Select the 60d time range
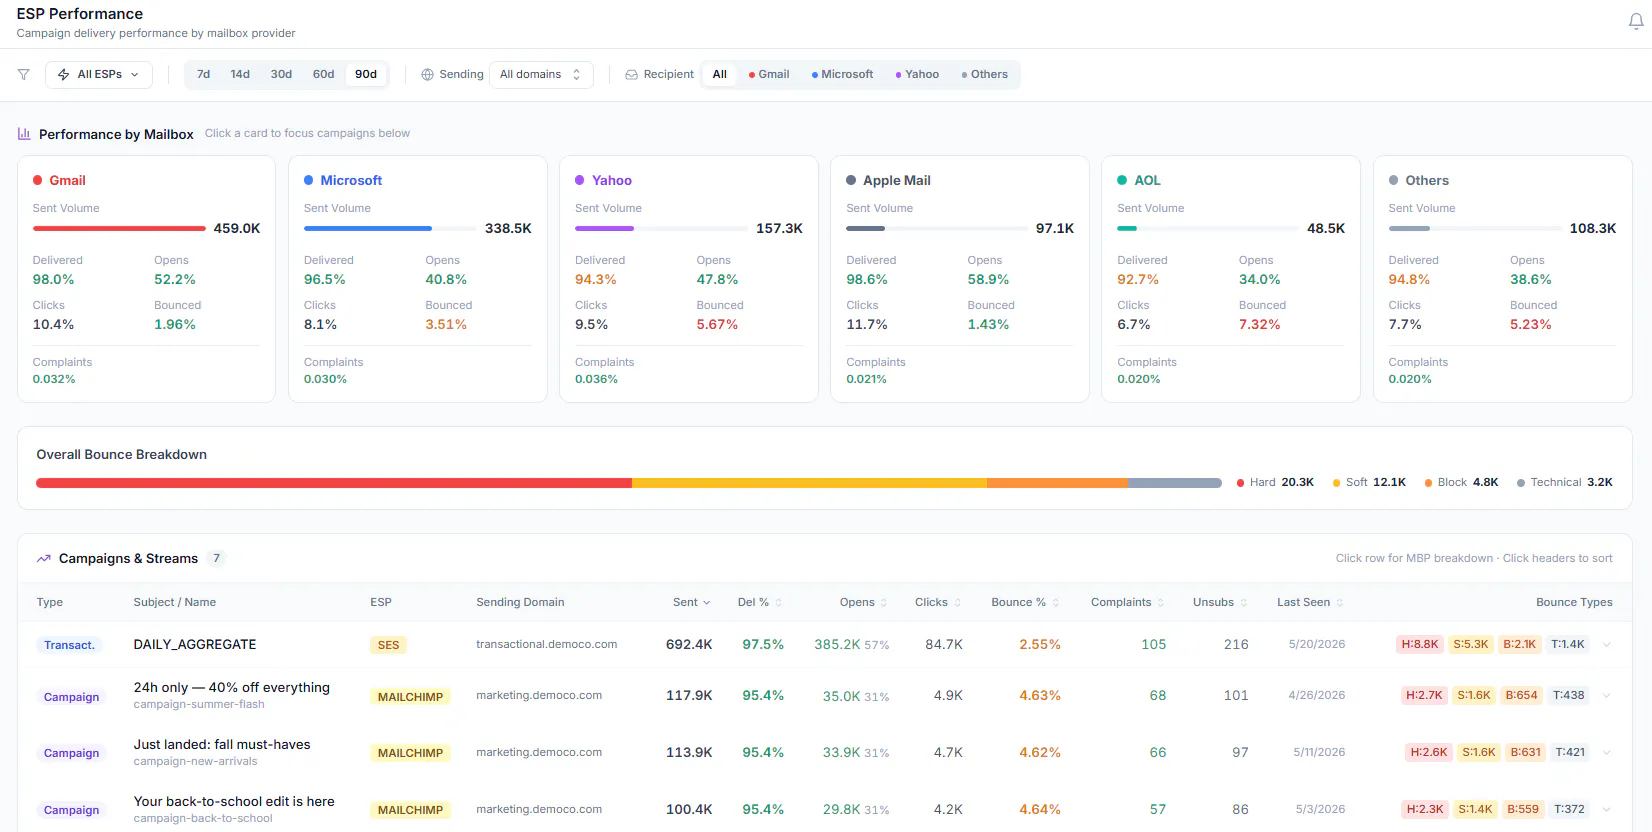Viewport: 1652px width, 832px height. [x=324, y=75]
